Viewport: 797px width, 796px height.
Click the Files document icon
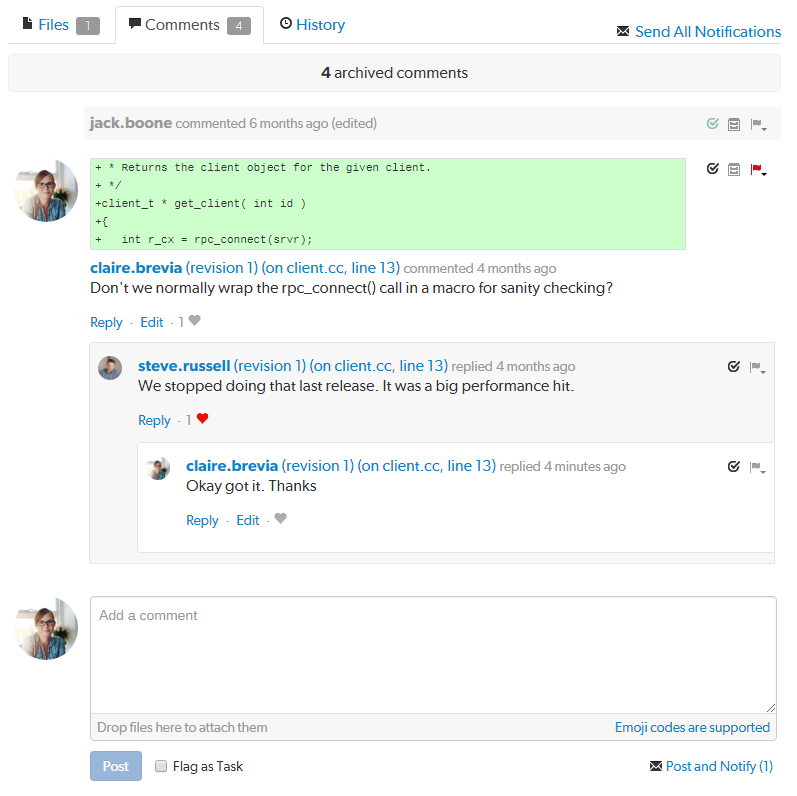tap(28, 23)
